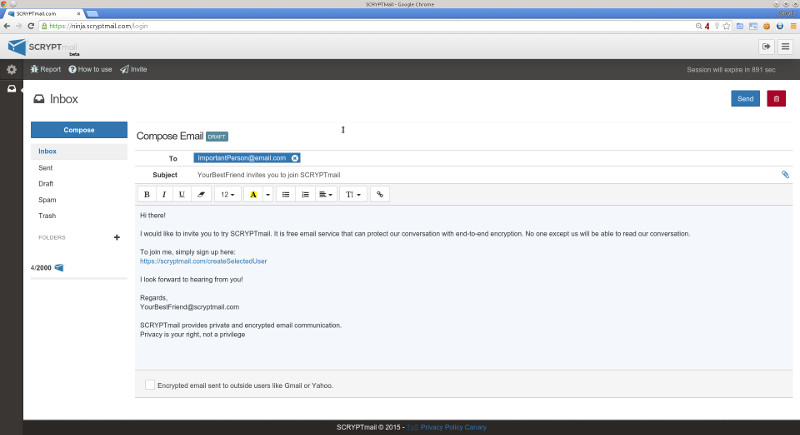Image resolution: width=800 pixels, height=435 pixels.
Task: Attach a file using the paperclip icon
Action: pyautogui.click(x=785, y=174)
